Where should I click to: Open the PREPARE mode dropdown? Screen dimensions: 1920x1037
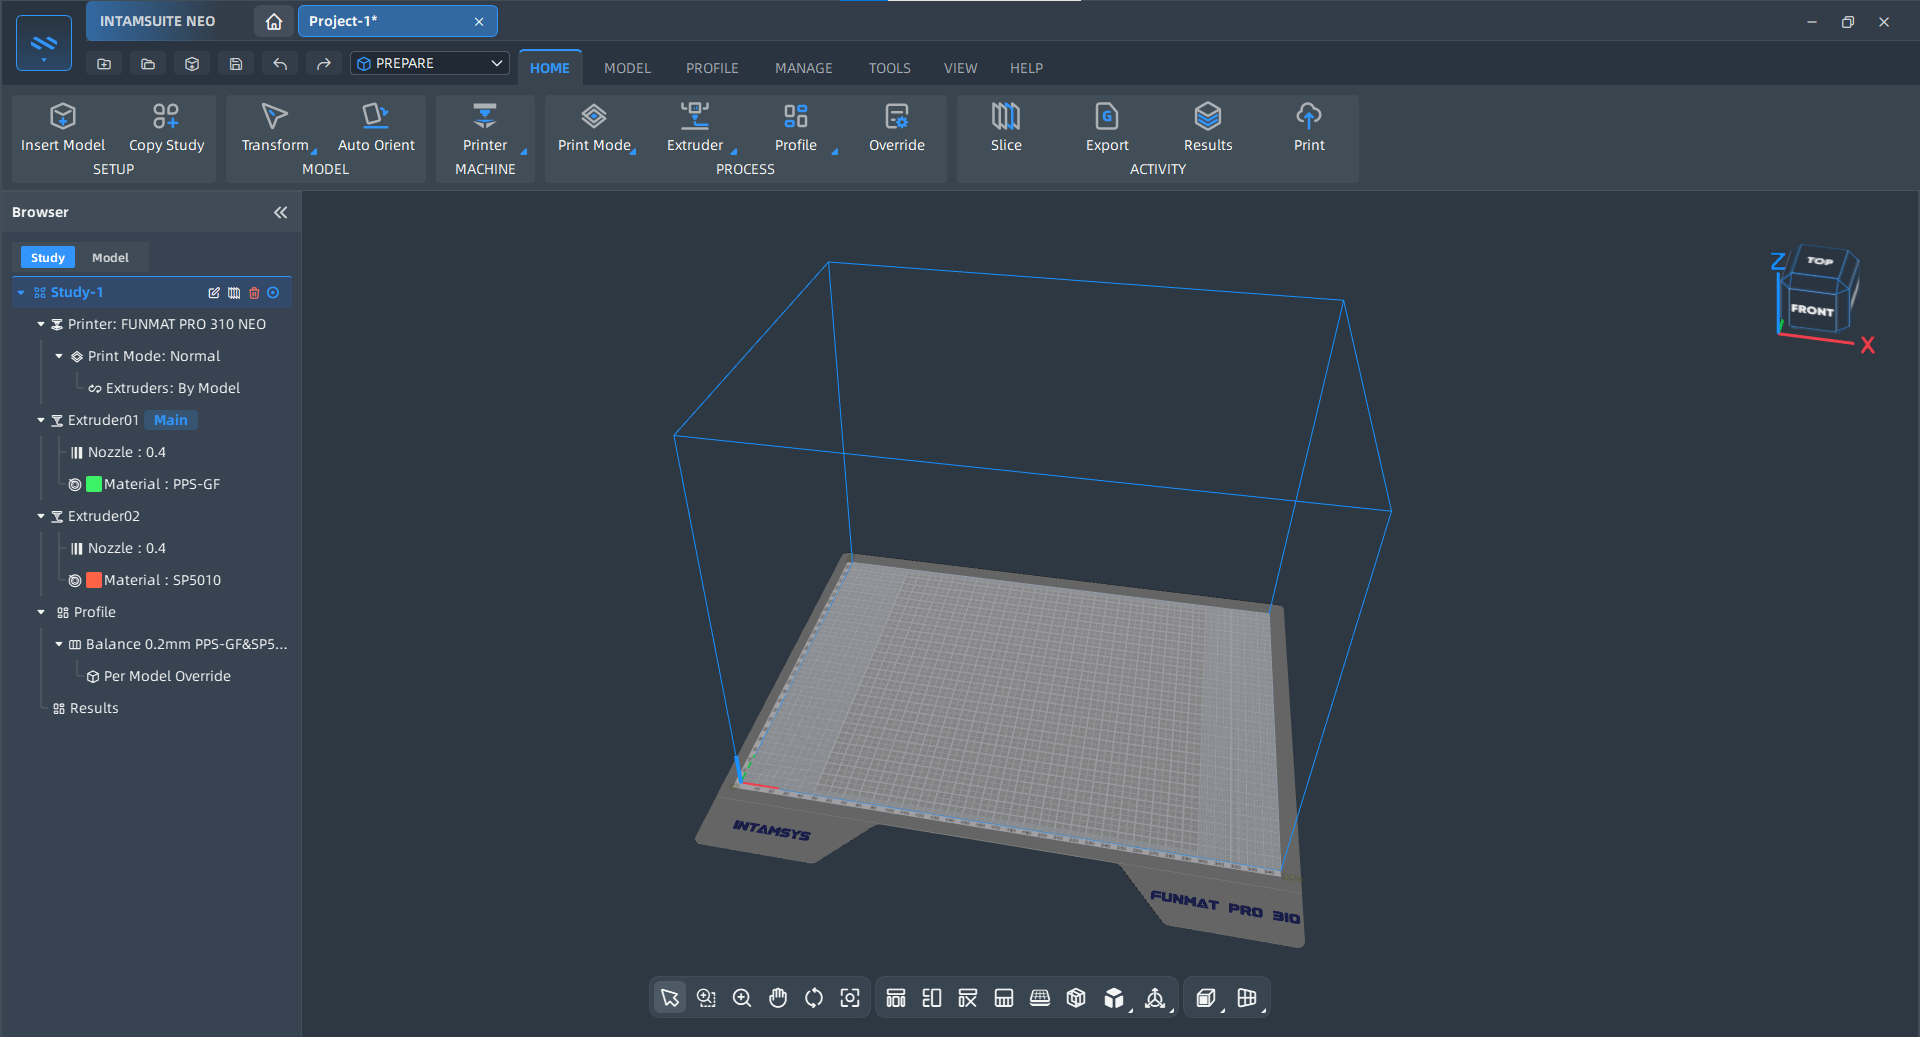coord(430,64)
